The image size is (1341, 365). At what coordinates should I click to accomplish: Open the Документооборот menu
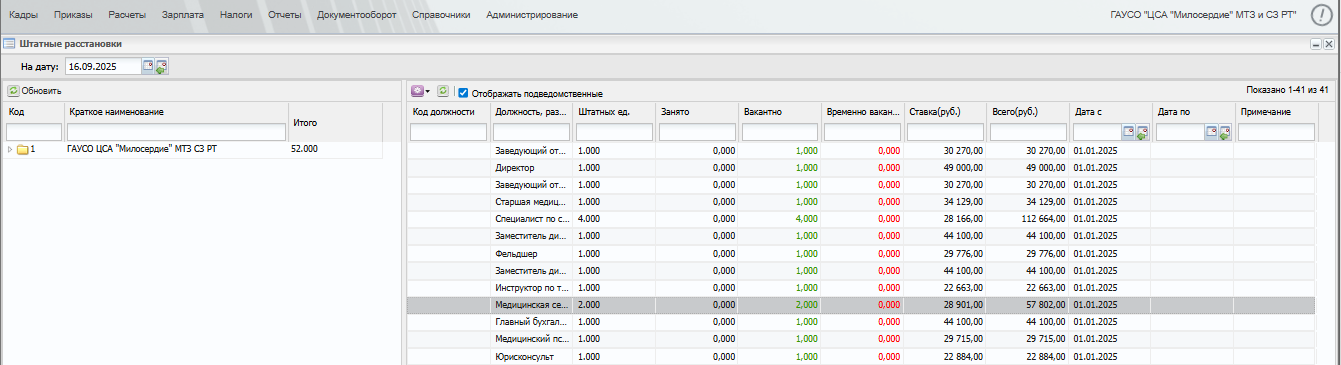(356, 15)
